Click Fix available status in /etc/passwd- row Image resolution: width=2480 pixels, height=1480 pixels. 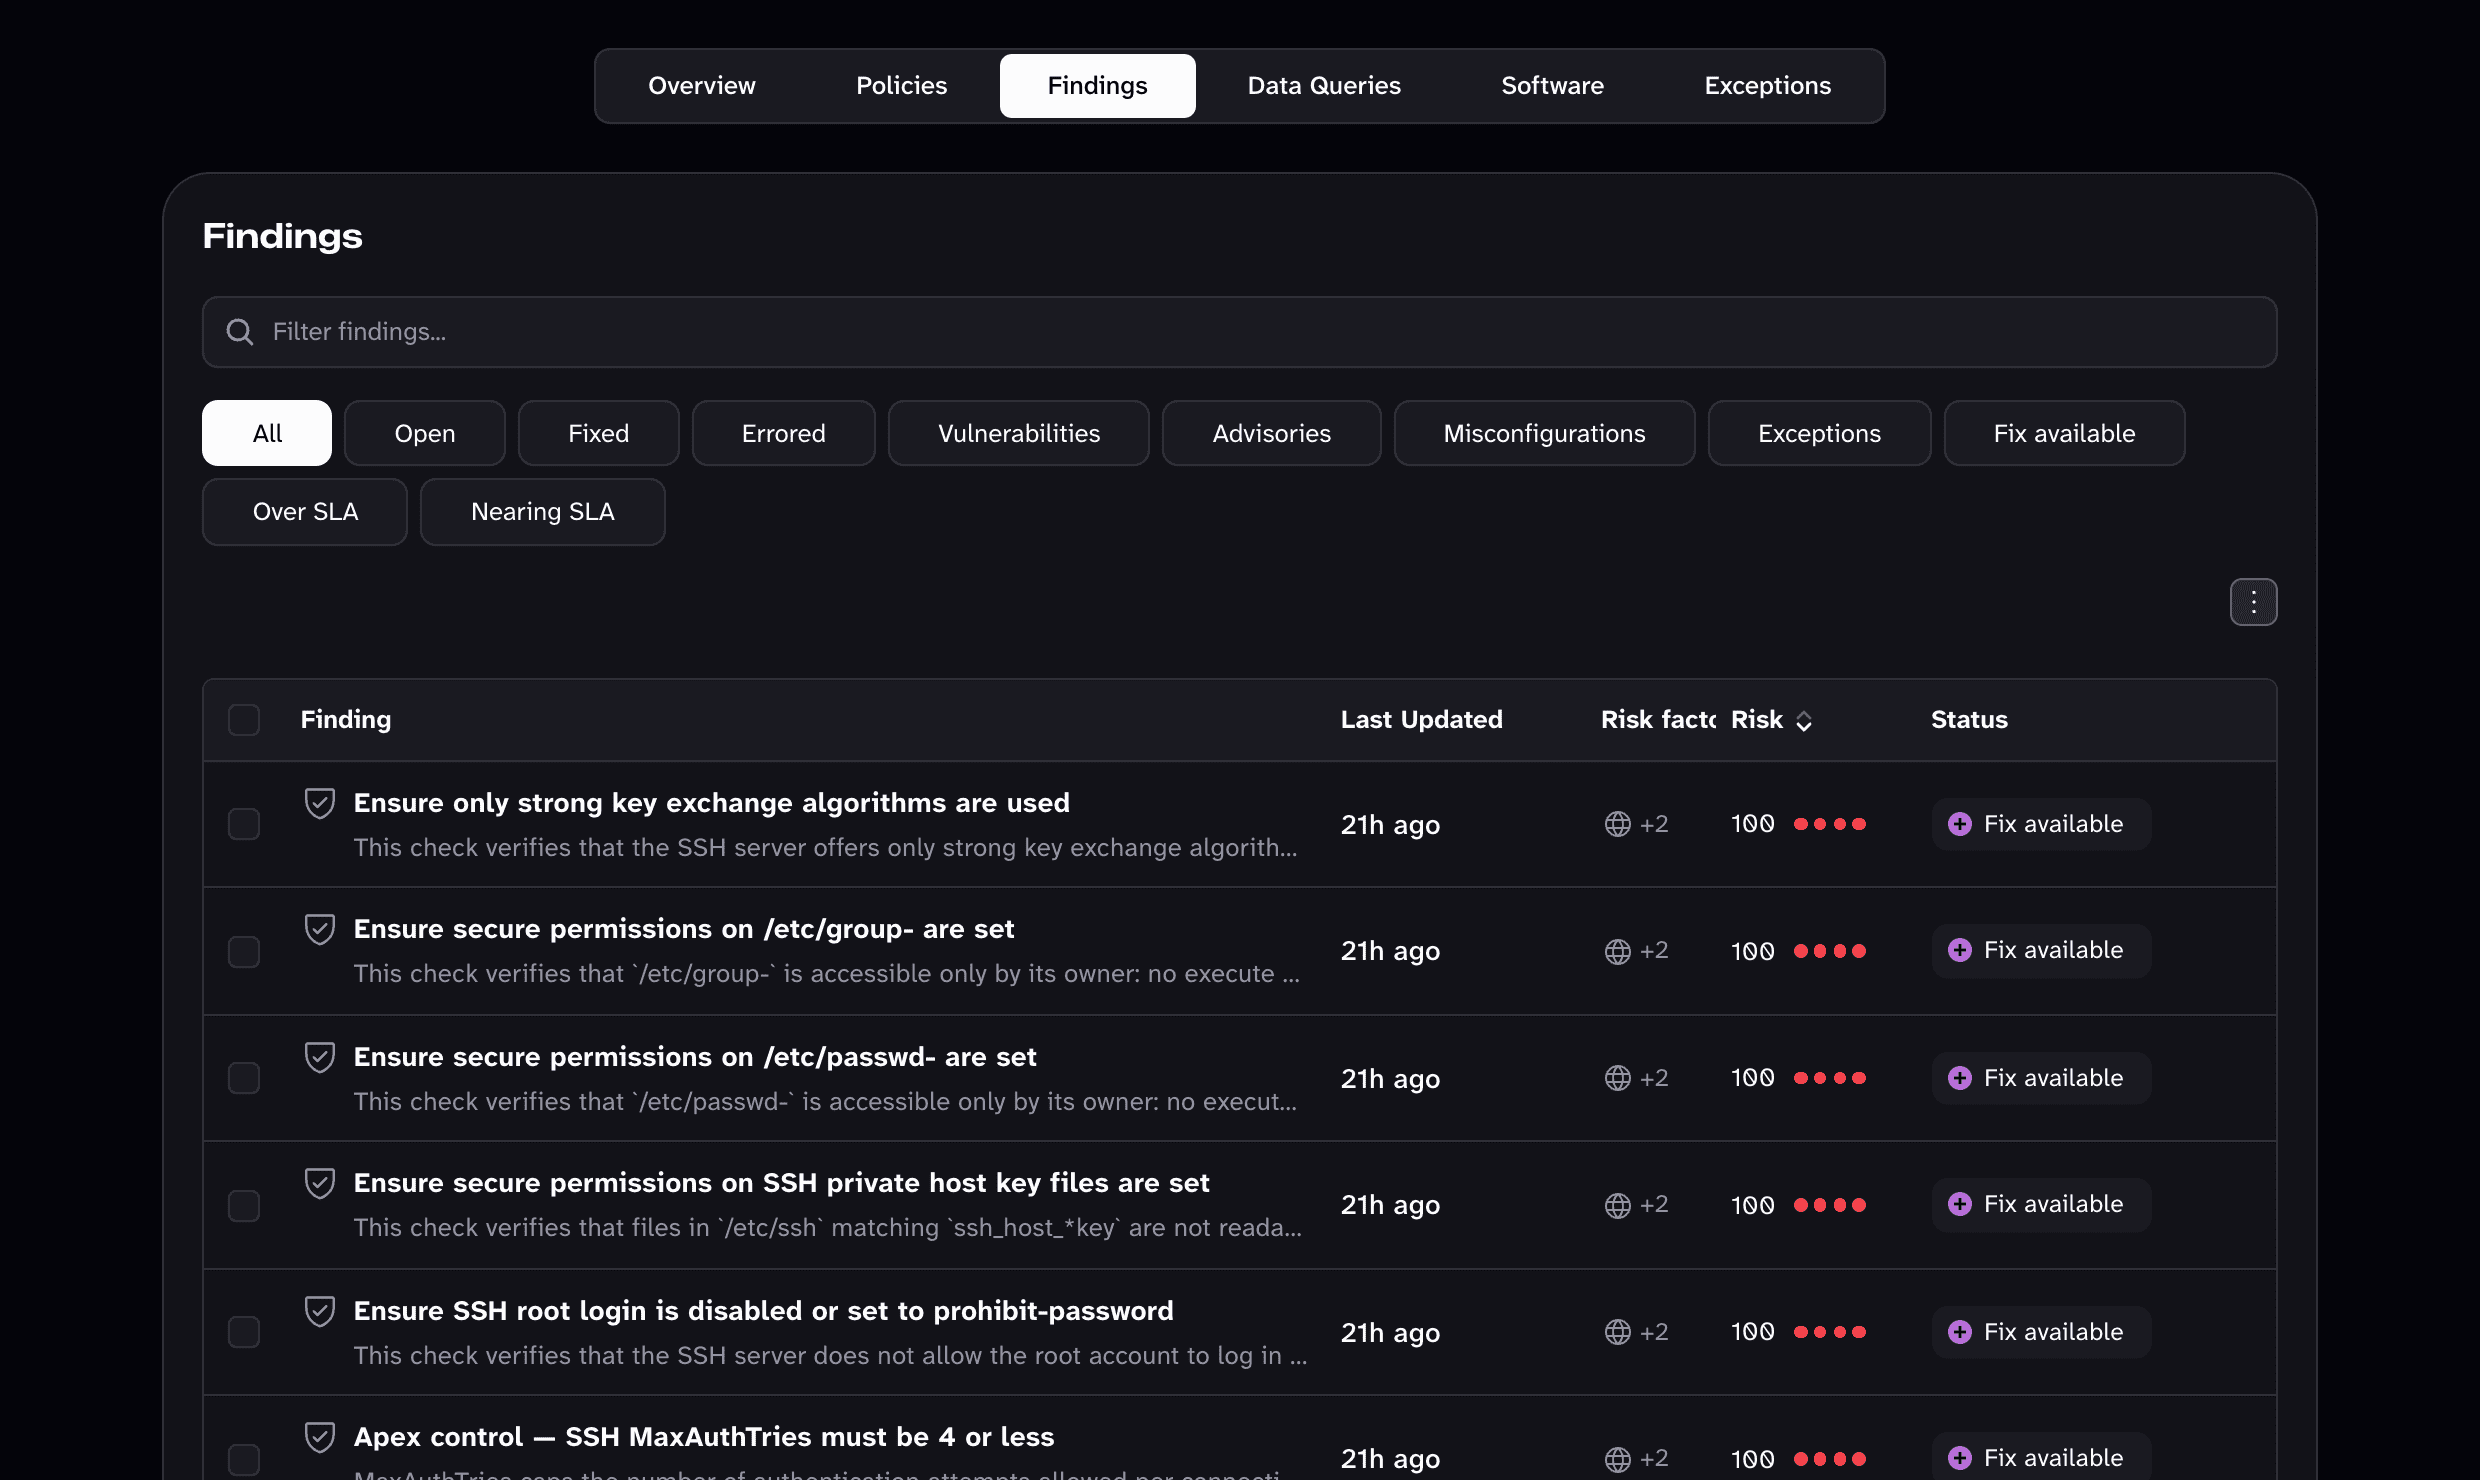(x=2041, y=1078)
